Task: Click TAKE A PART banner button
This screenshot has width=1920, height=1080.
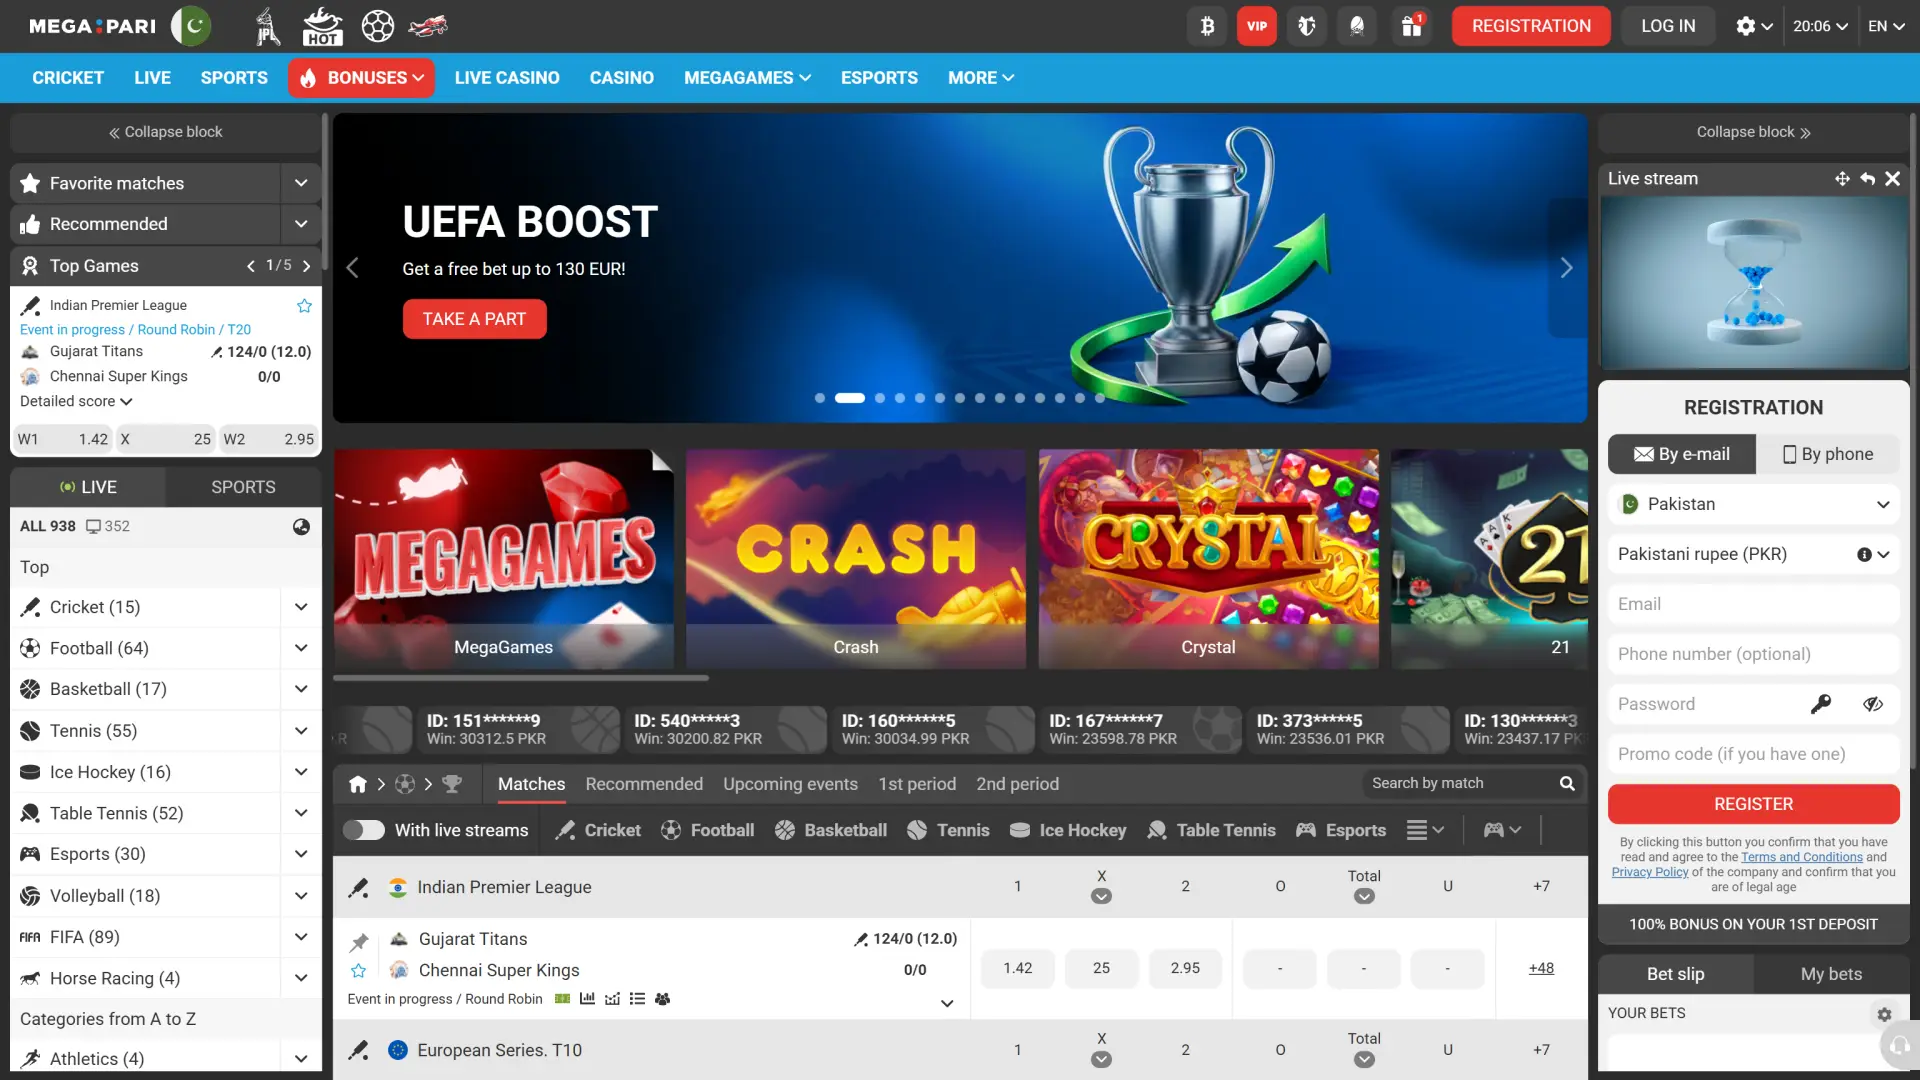Action: (474, 319)
